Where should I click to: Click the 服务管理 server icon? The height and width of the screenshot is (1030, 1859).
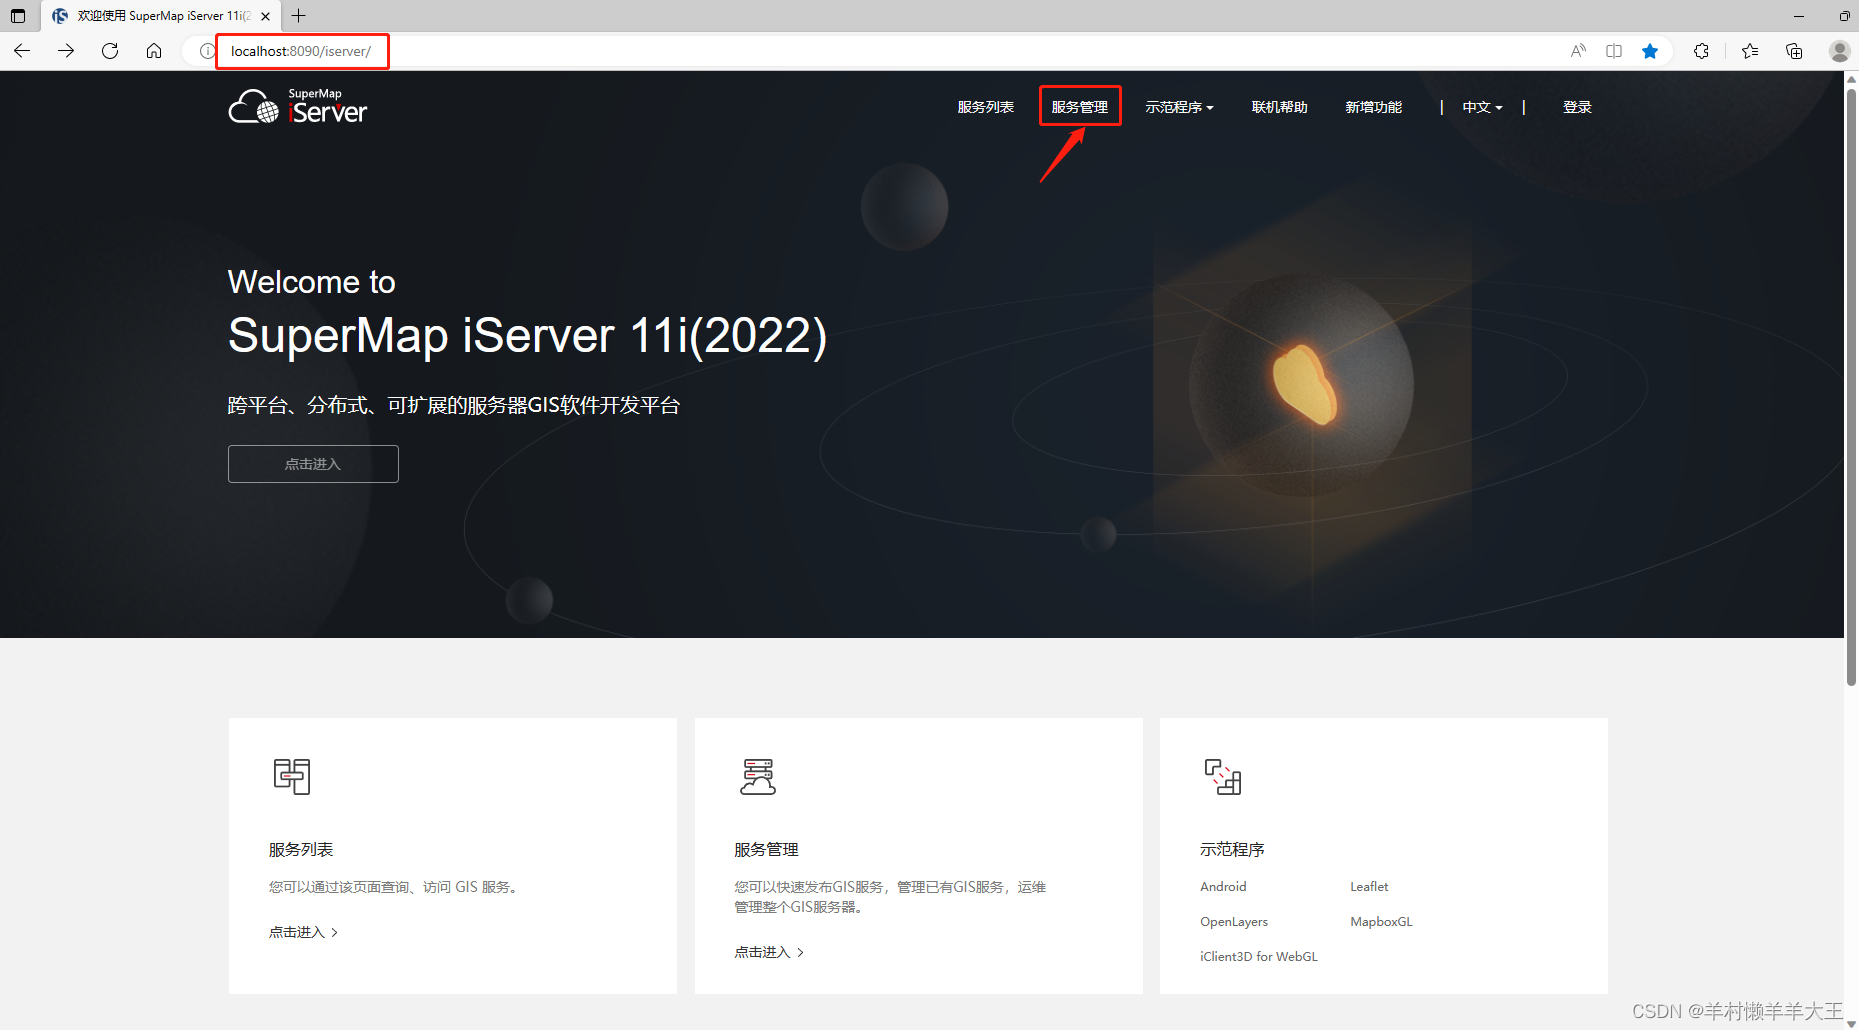[x=757, y=776]
